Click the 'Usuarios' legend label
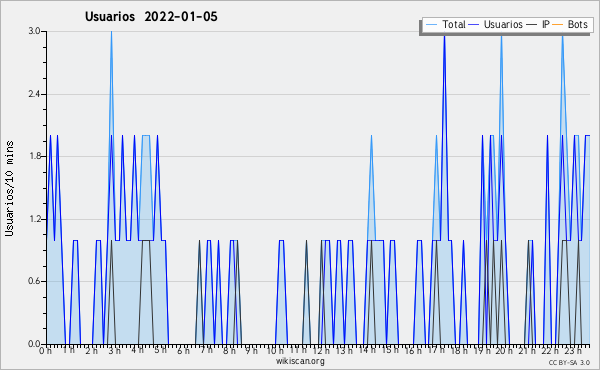600x370 pixels. click(x=503, y=24)
